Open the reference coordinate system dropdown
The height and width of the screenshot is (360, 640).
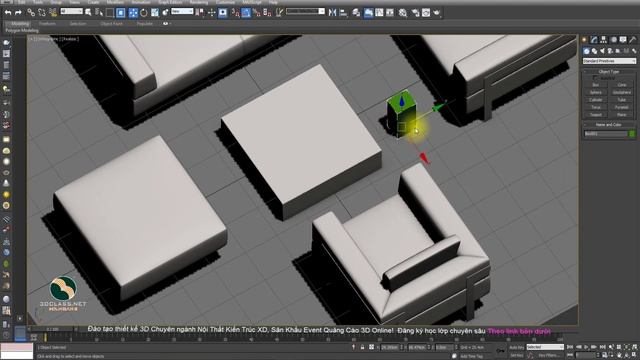click(182, 11)
